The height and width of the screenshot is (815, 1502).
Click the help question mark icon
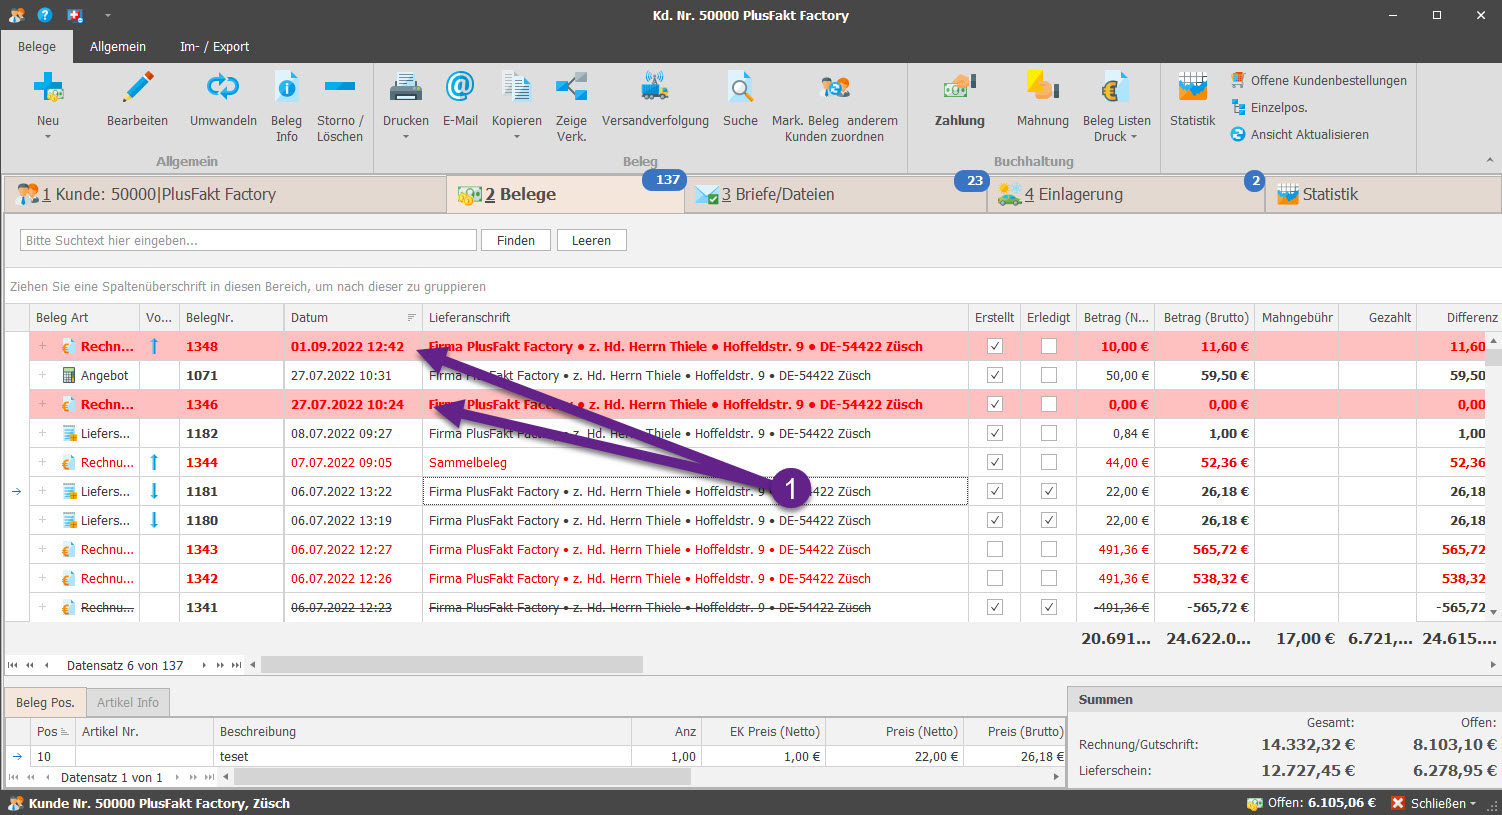point(45,15)
